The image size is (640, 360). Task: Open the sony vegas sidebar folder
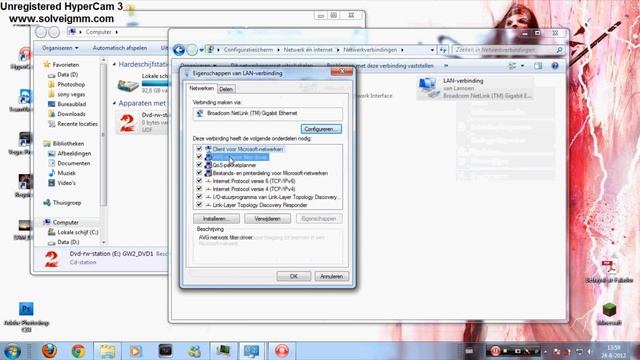pyautogui.click(x=71, y=94)
